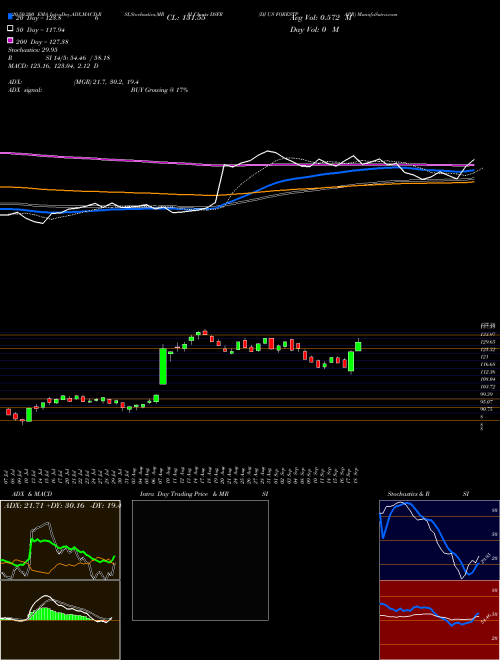500x660 pixels.
Task: Click the magenta 200 Day legend swatch
Action: tap(10, 40)
